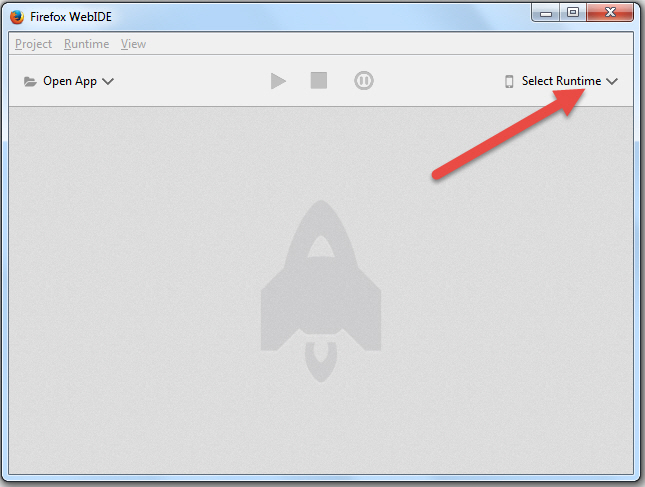The width and height of the screenshot is (645, 487).
Task: Click the Firefox WebIDE title text
Action: click(71, 17)
